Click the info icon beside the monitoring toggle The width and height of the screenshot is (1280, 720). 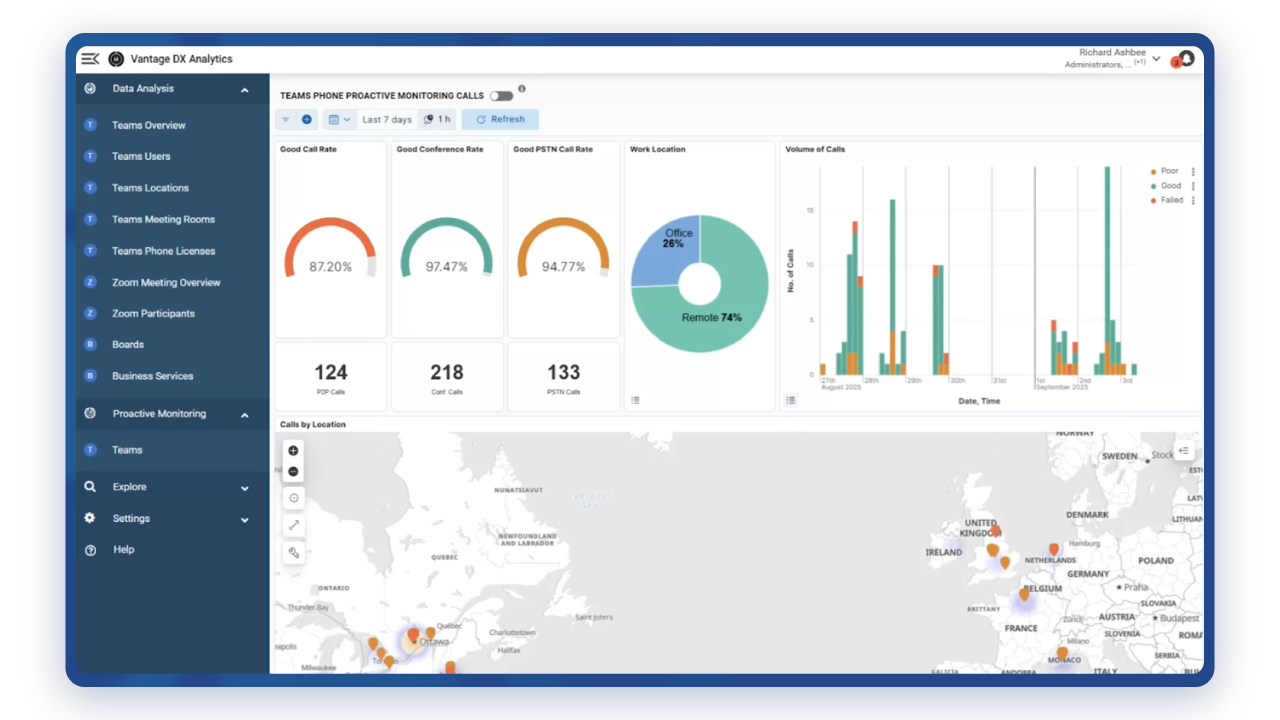pos(522,89)
